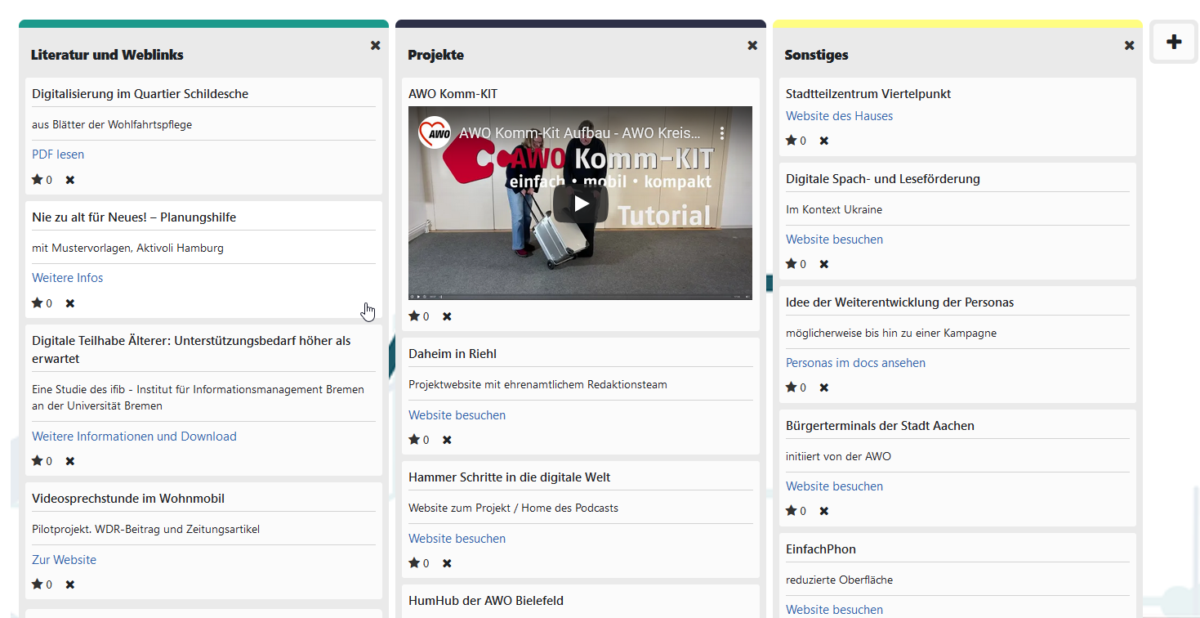Click the Daheim in Riehl card title
This screenshot has width=1200, height=618.
point(453,354)
